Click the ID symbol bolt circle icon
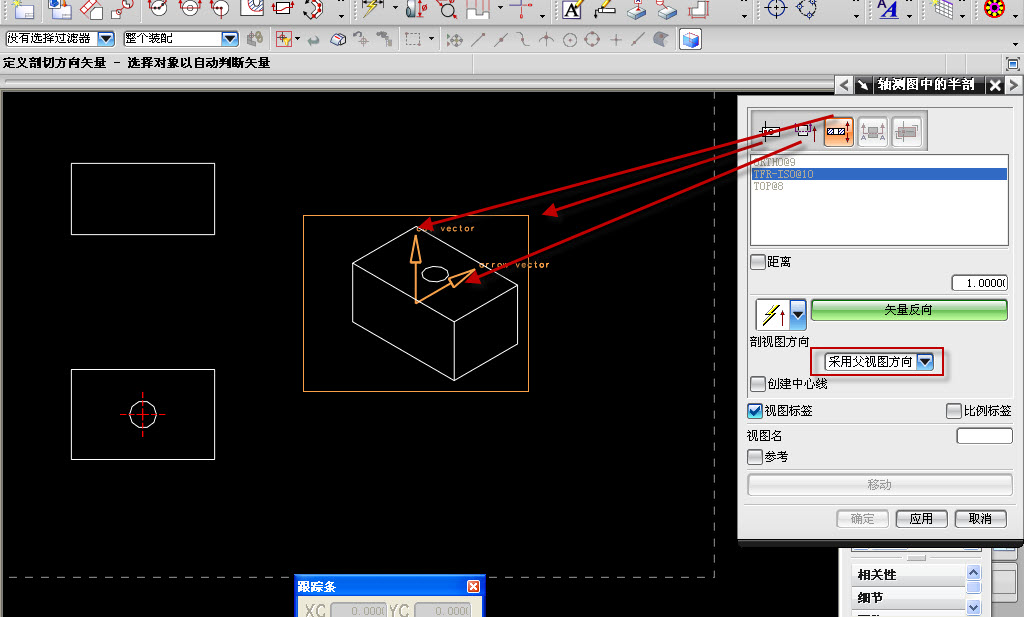 pos(807,9)
